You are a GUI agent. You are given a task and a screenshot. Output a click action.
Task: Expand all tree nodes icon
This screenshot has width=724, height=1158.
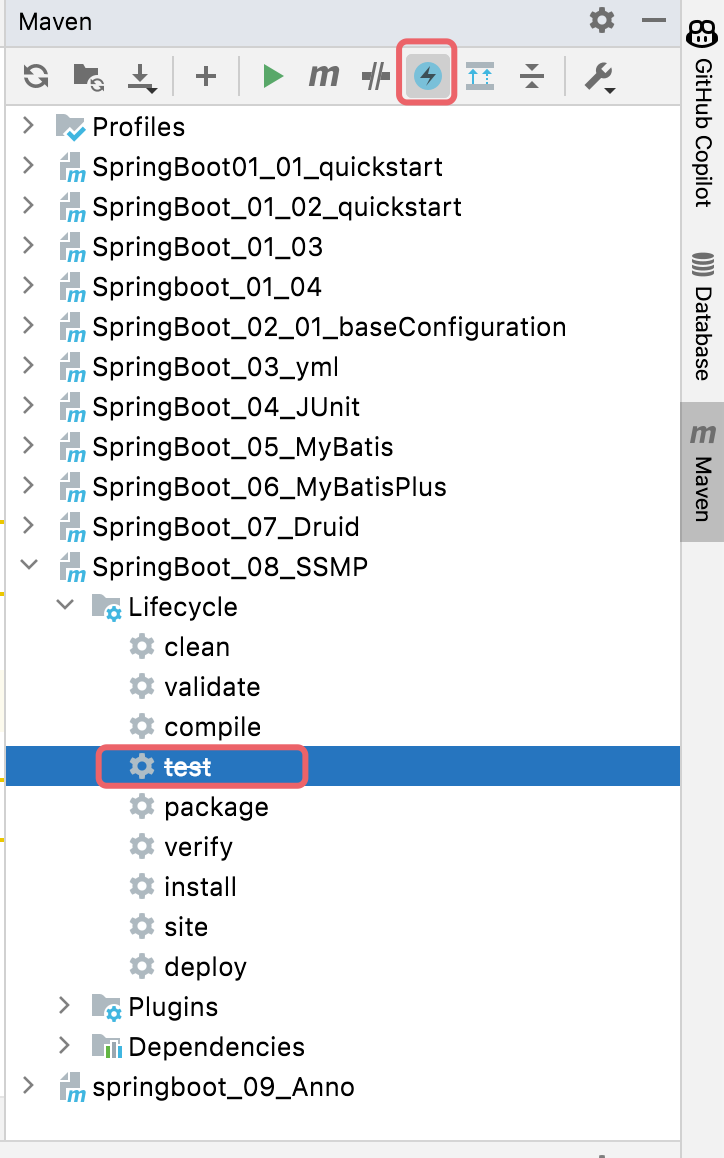tap(479, 76)
